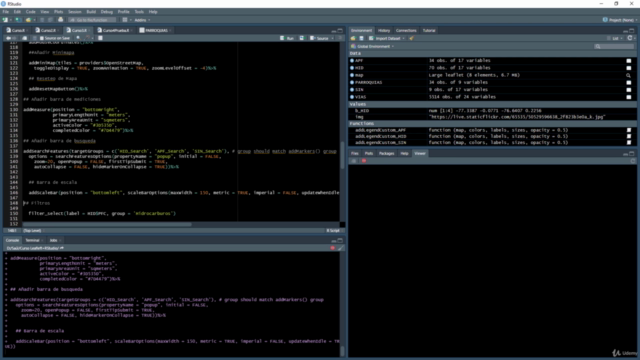This screenshot has height=360, width=640.
Task: Open the Connections tab
Action: coord(406,30)
